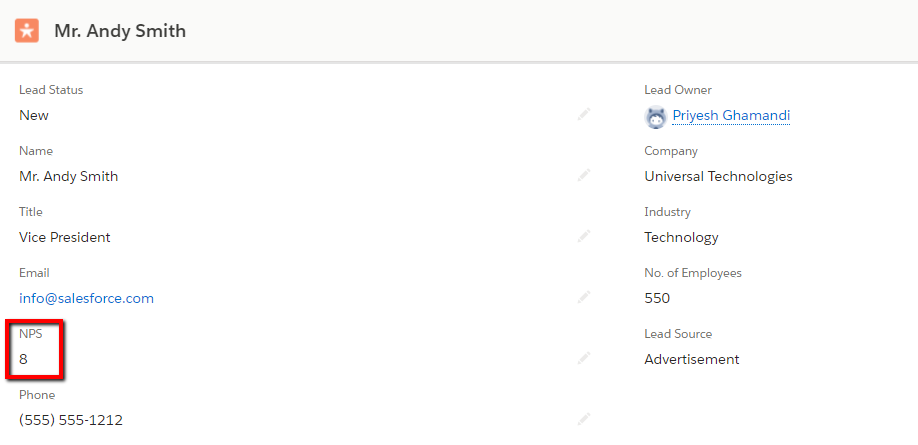
Task: Edit Title using its pencil icon
Action: click(x=583, y=236)
